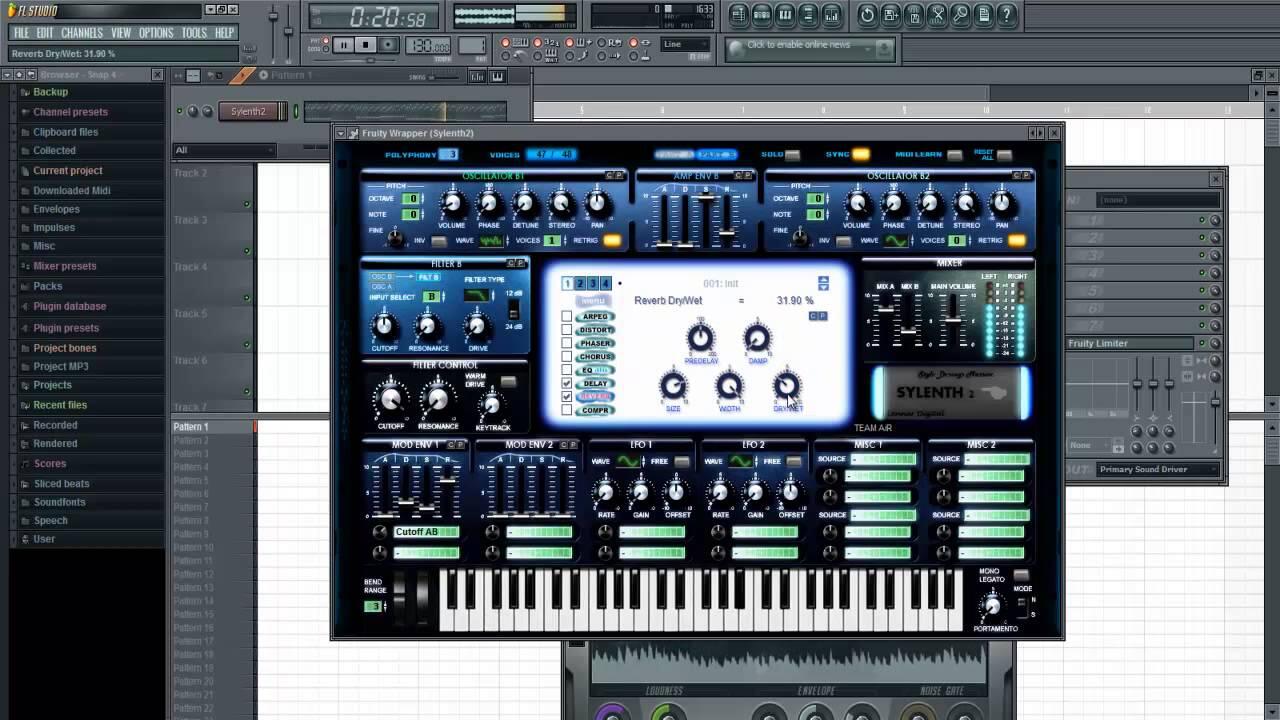Enable the COMPR effect checkbox
This screenshot has height=720, width=1280.
point(567,410)
